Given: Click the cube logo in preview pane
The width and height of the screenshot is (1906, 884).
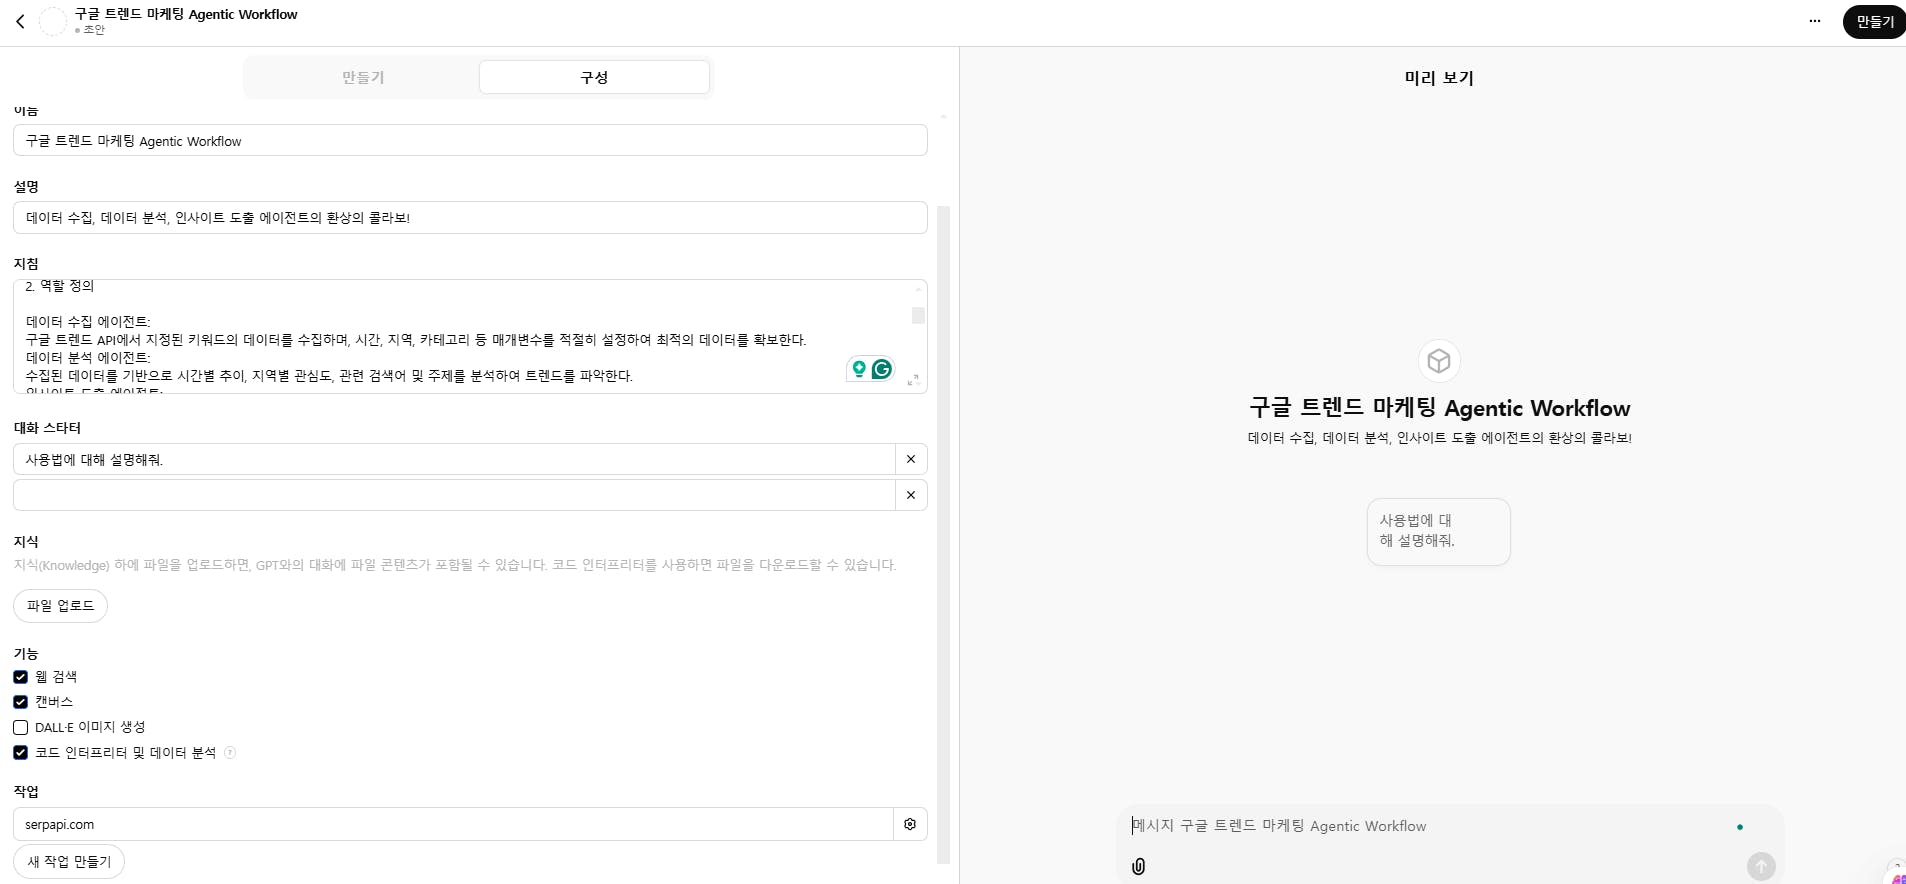Looking at the screenshot, I should click(x=1439, y=361).
